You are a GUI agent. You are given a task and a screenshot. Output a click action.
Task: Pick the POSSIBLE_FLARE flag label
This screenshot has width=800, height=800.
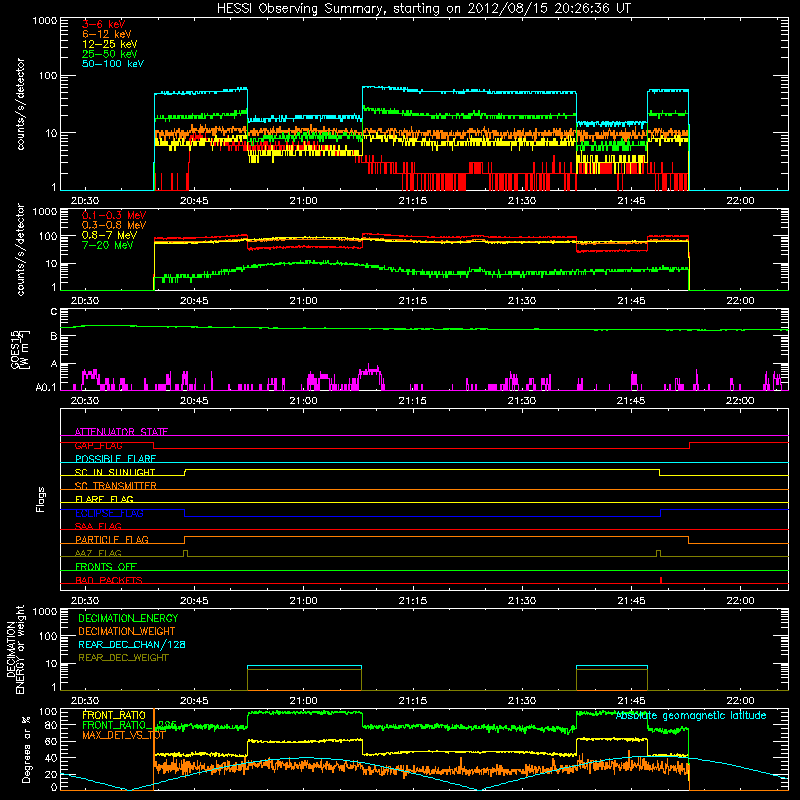pos(115,459)
